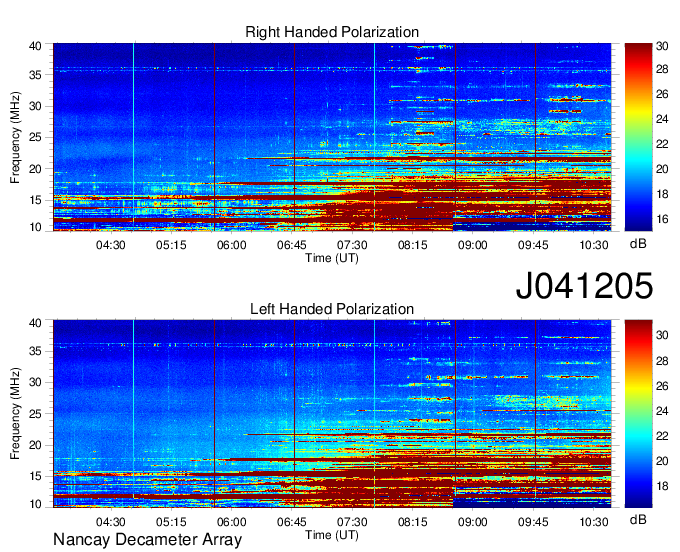Click the 04:30 time tick under Left Handed plot
Screen dimensions: 680x552
pos(111,522)
